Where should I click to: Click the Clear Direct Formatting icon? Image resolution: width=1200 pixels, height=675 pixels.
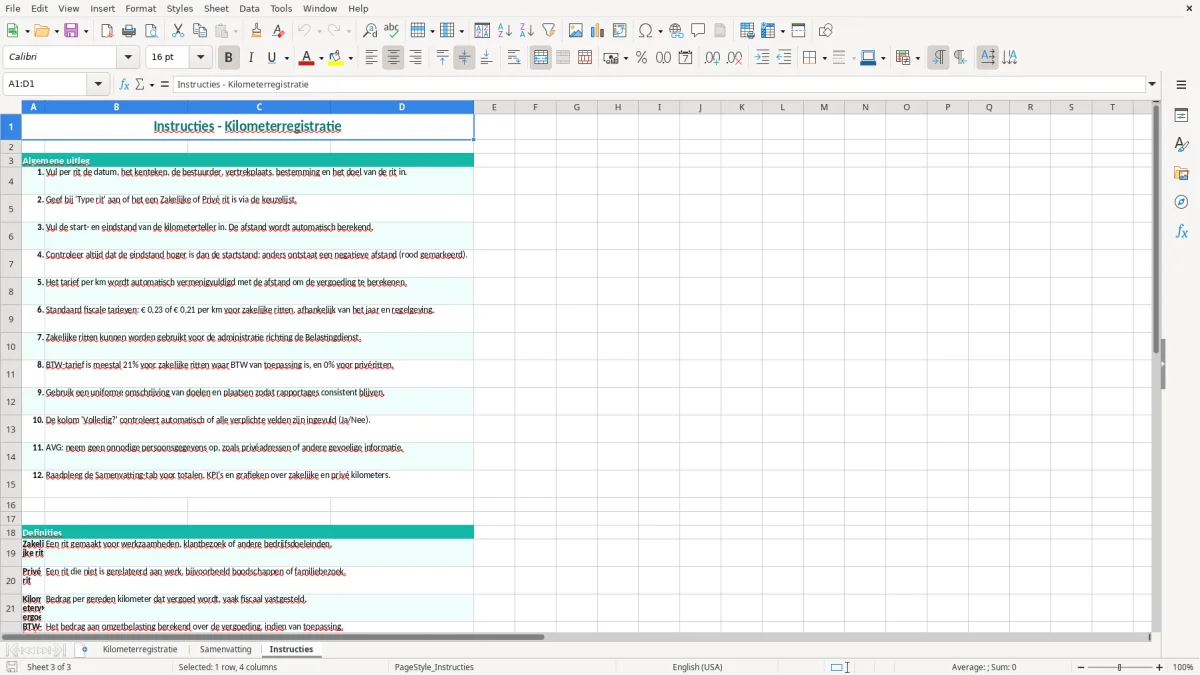[279, 31]
